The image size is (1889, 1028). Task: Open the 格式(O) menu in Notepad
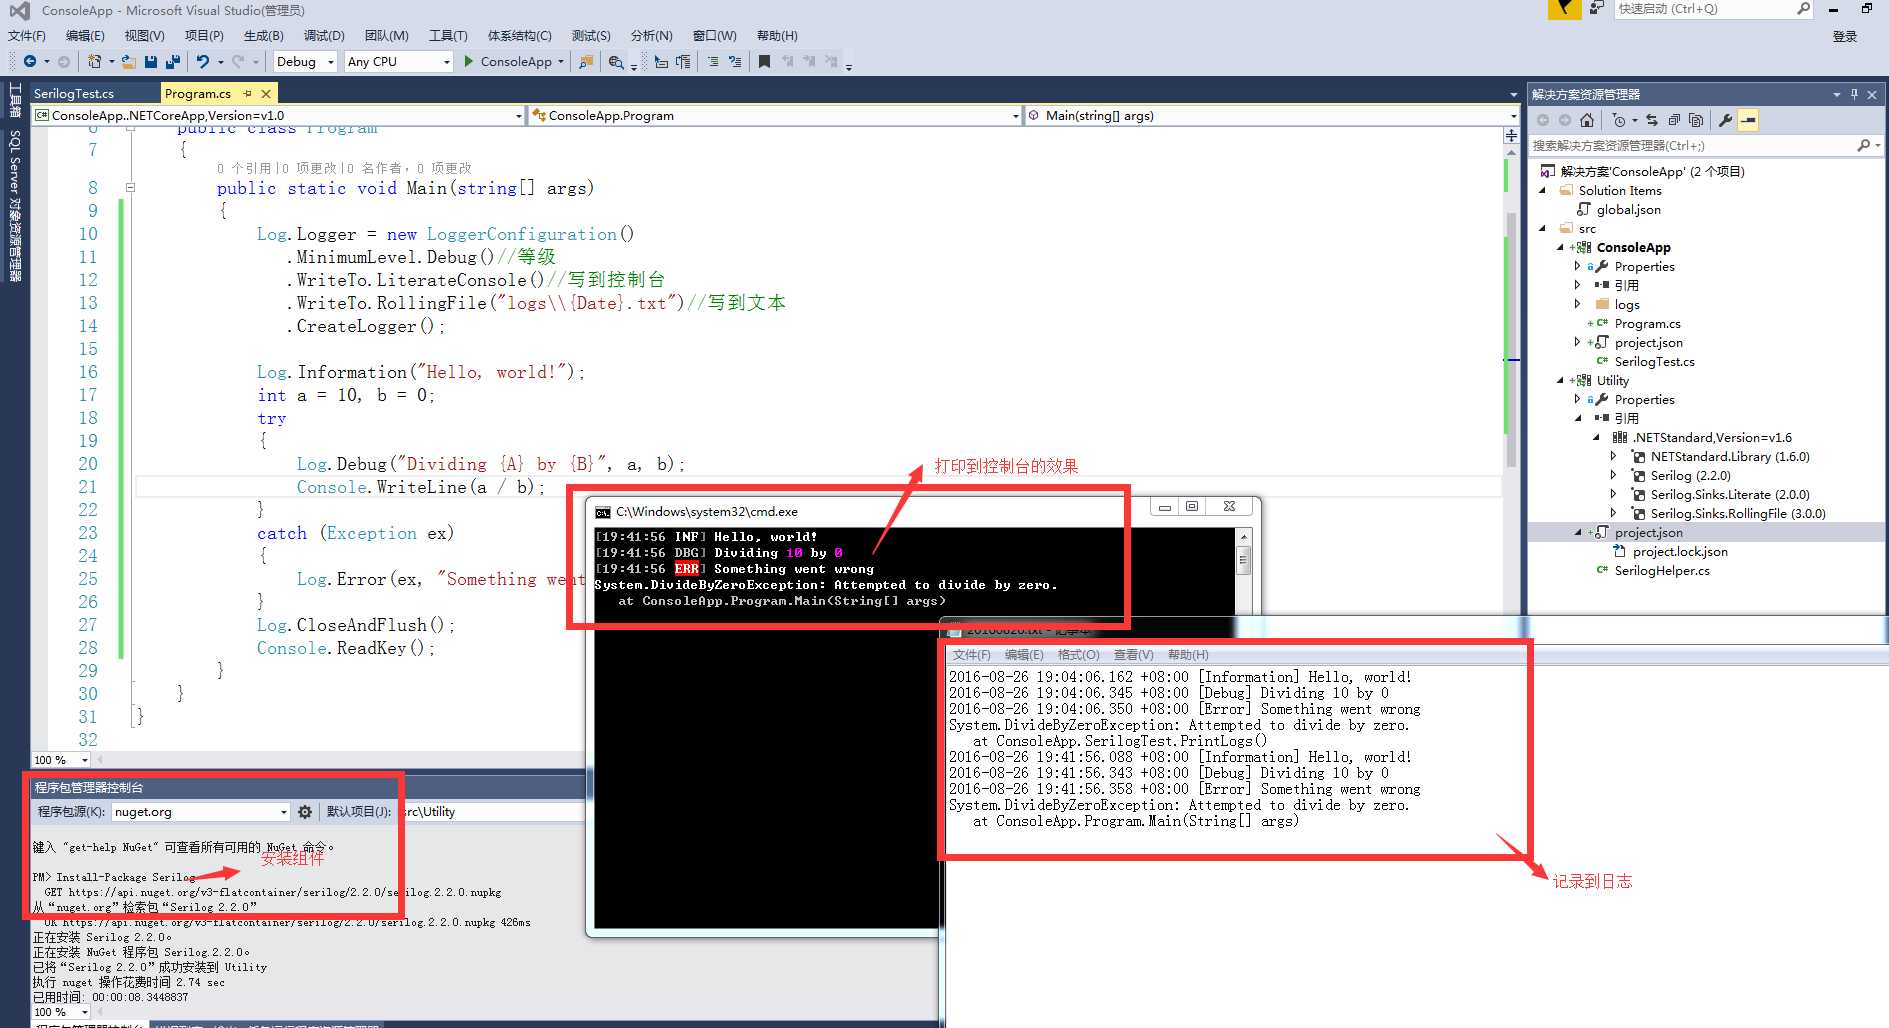[x=1078, y=655]
